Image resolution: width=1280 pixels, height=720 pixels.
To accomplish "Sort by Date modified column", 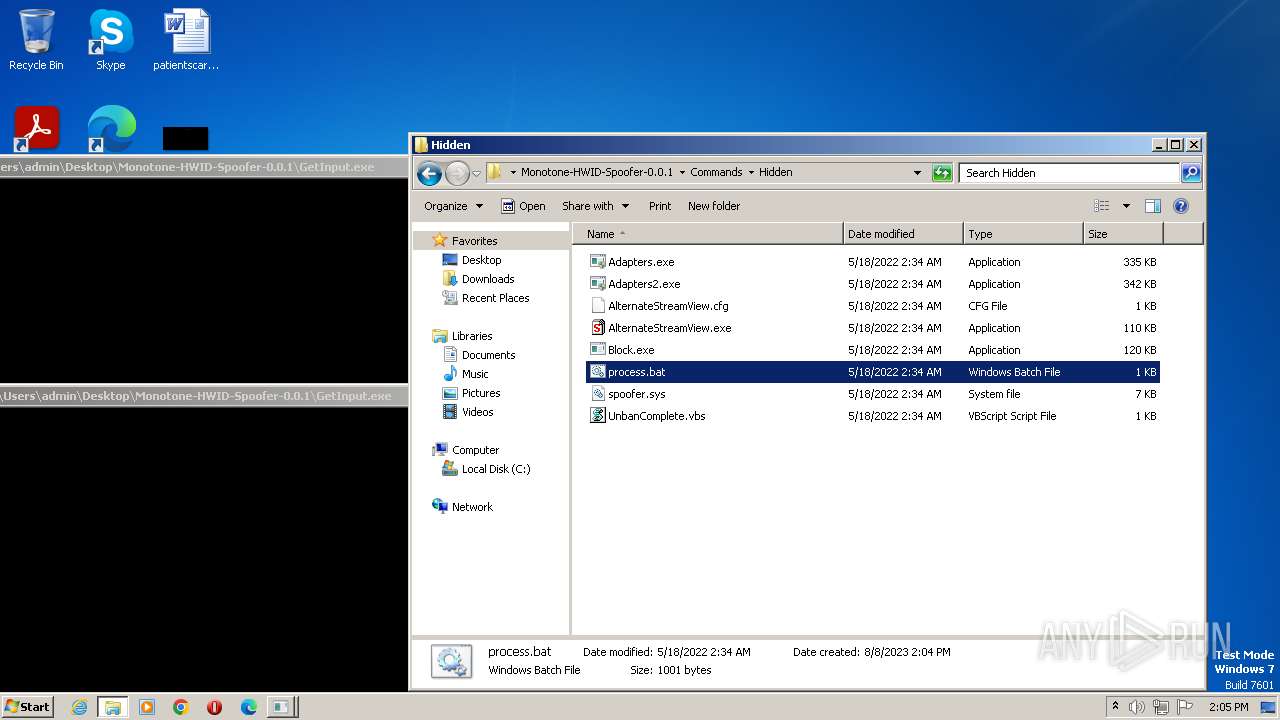I will (x=903, y=234).
